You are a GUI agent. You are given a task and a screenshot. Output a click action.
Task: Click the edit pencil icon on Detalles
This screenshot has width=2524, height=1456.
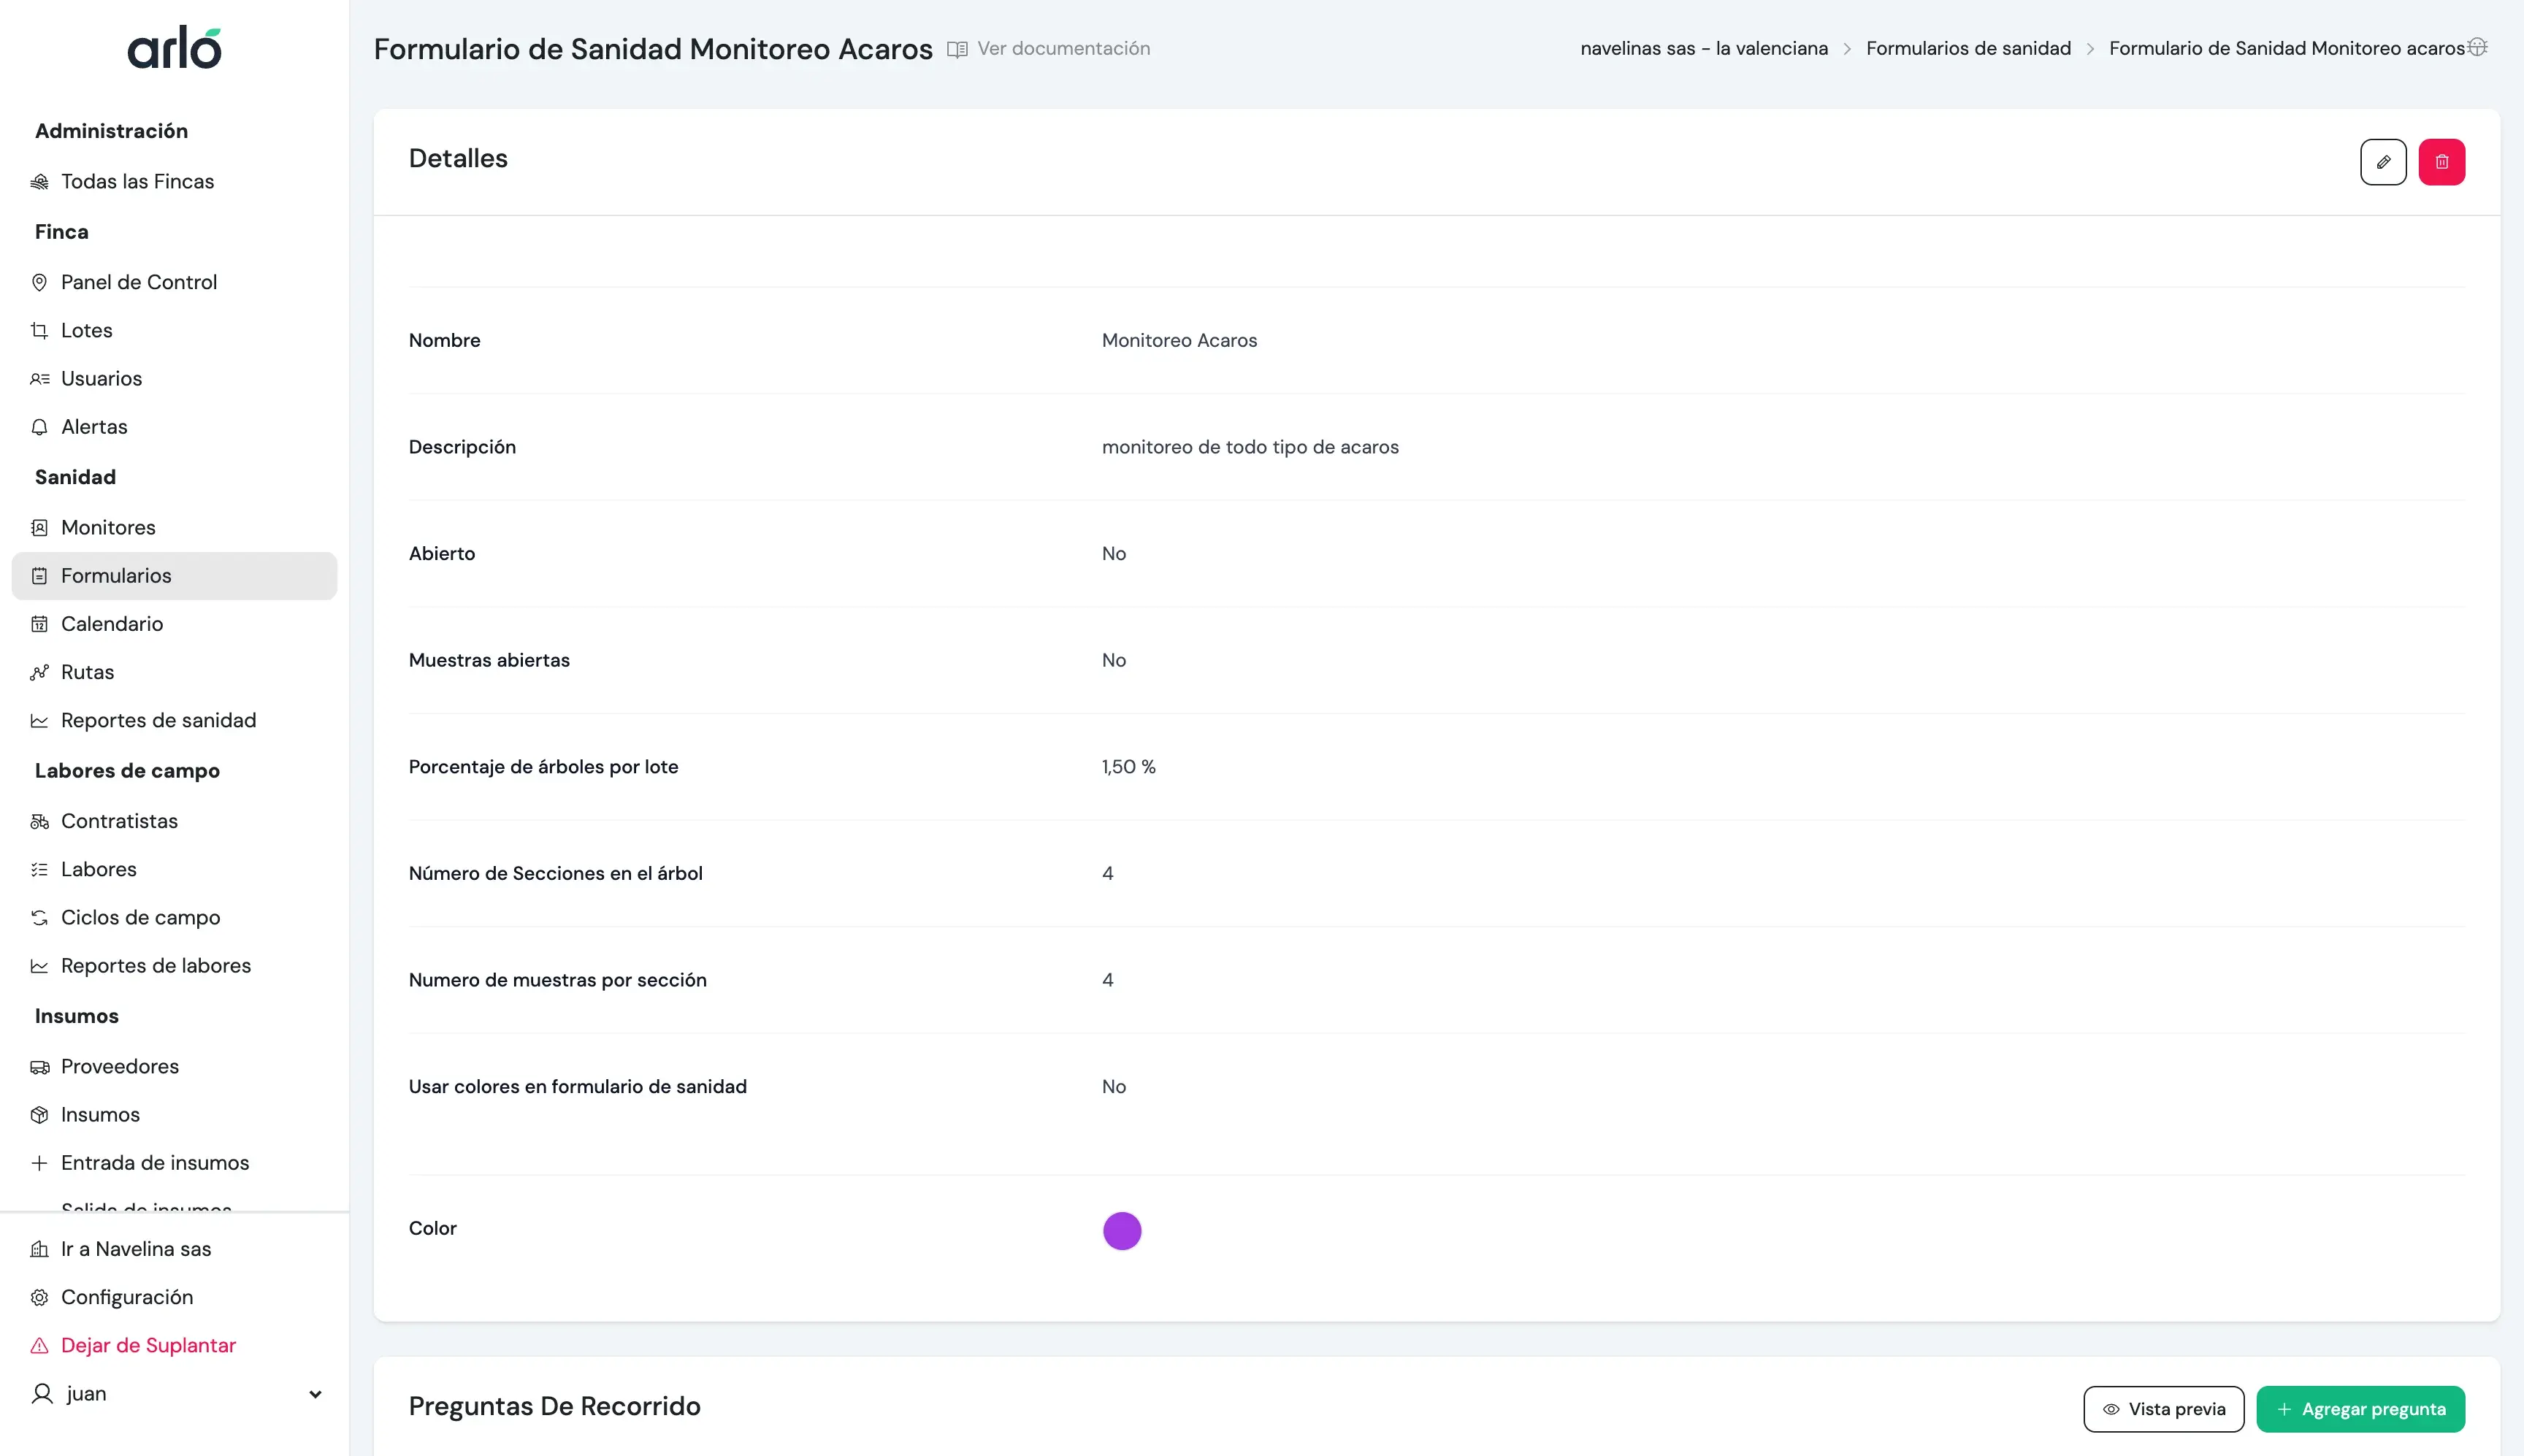pyautogui.click(x=2384, y=161)
